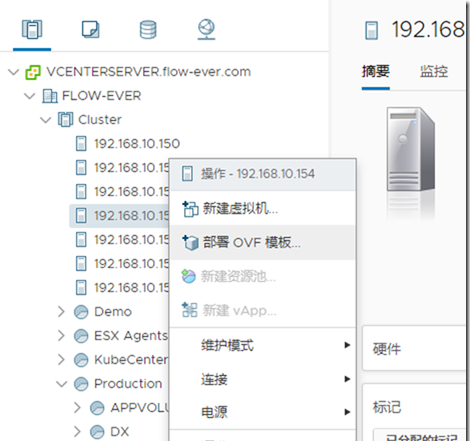This screenshot has width=470, height=441.
Task: Collapse the Cluster tree node
Action: (46, 120)
